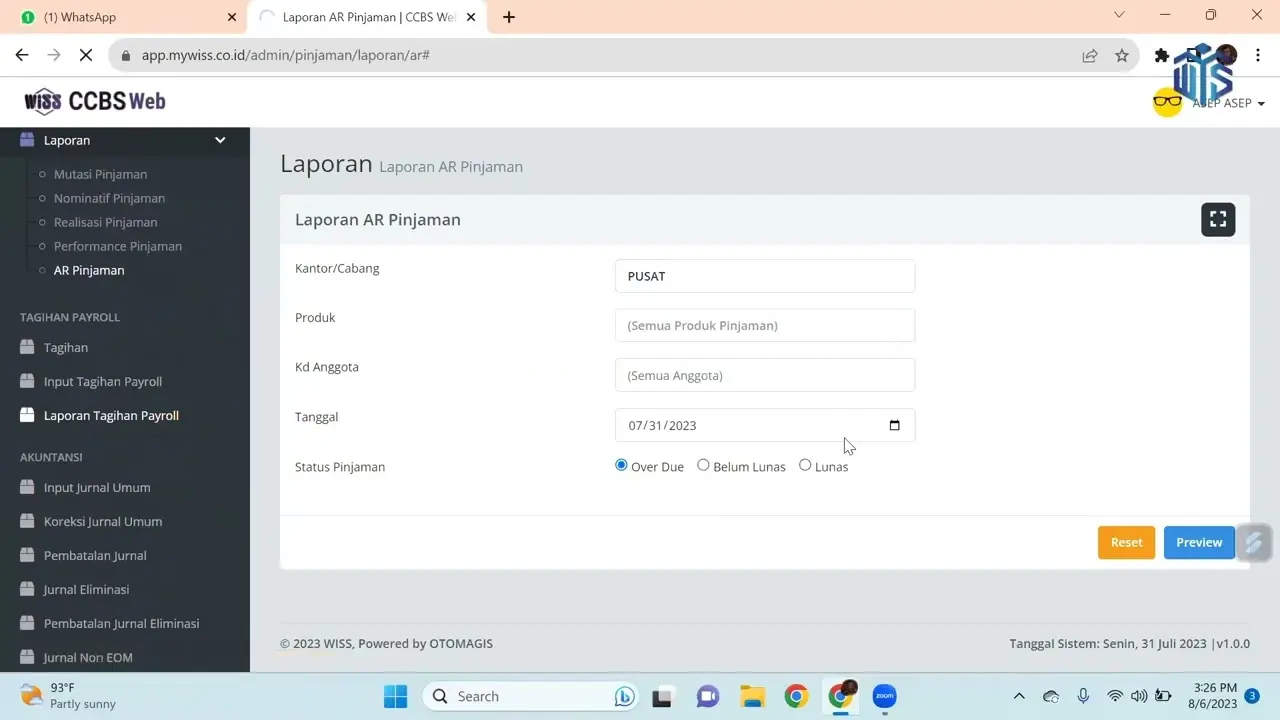
Task: Open Jurnal Eliminasi from the sidebar
Action: [x=86, y=589]
